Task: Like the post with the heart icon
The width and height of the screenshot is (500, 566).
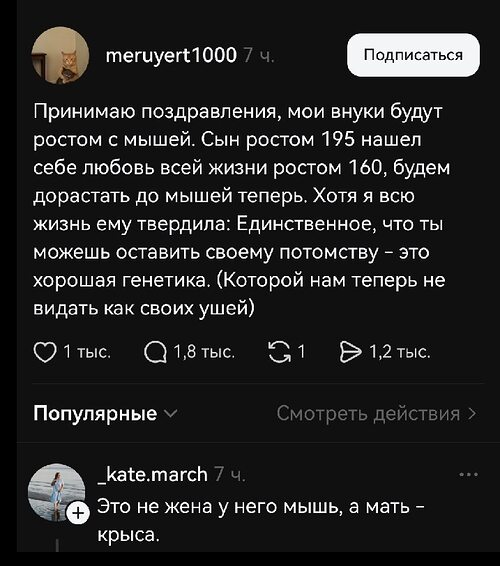Action: (45, 352)
